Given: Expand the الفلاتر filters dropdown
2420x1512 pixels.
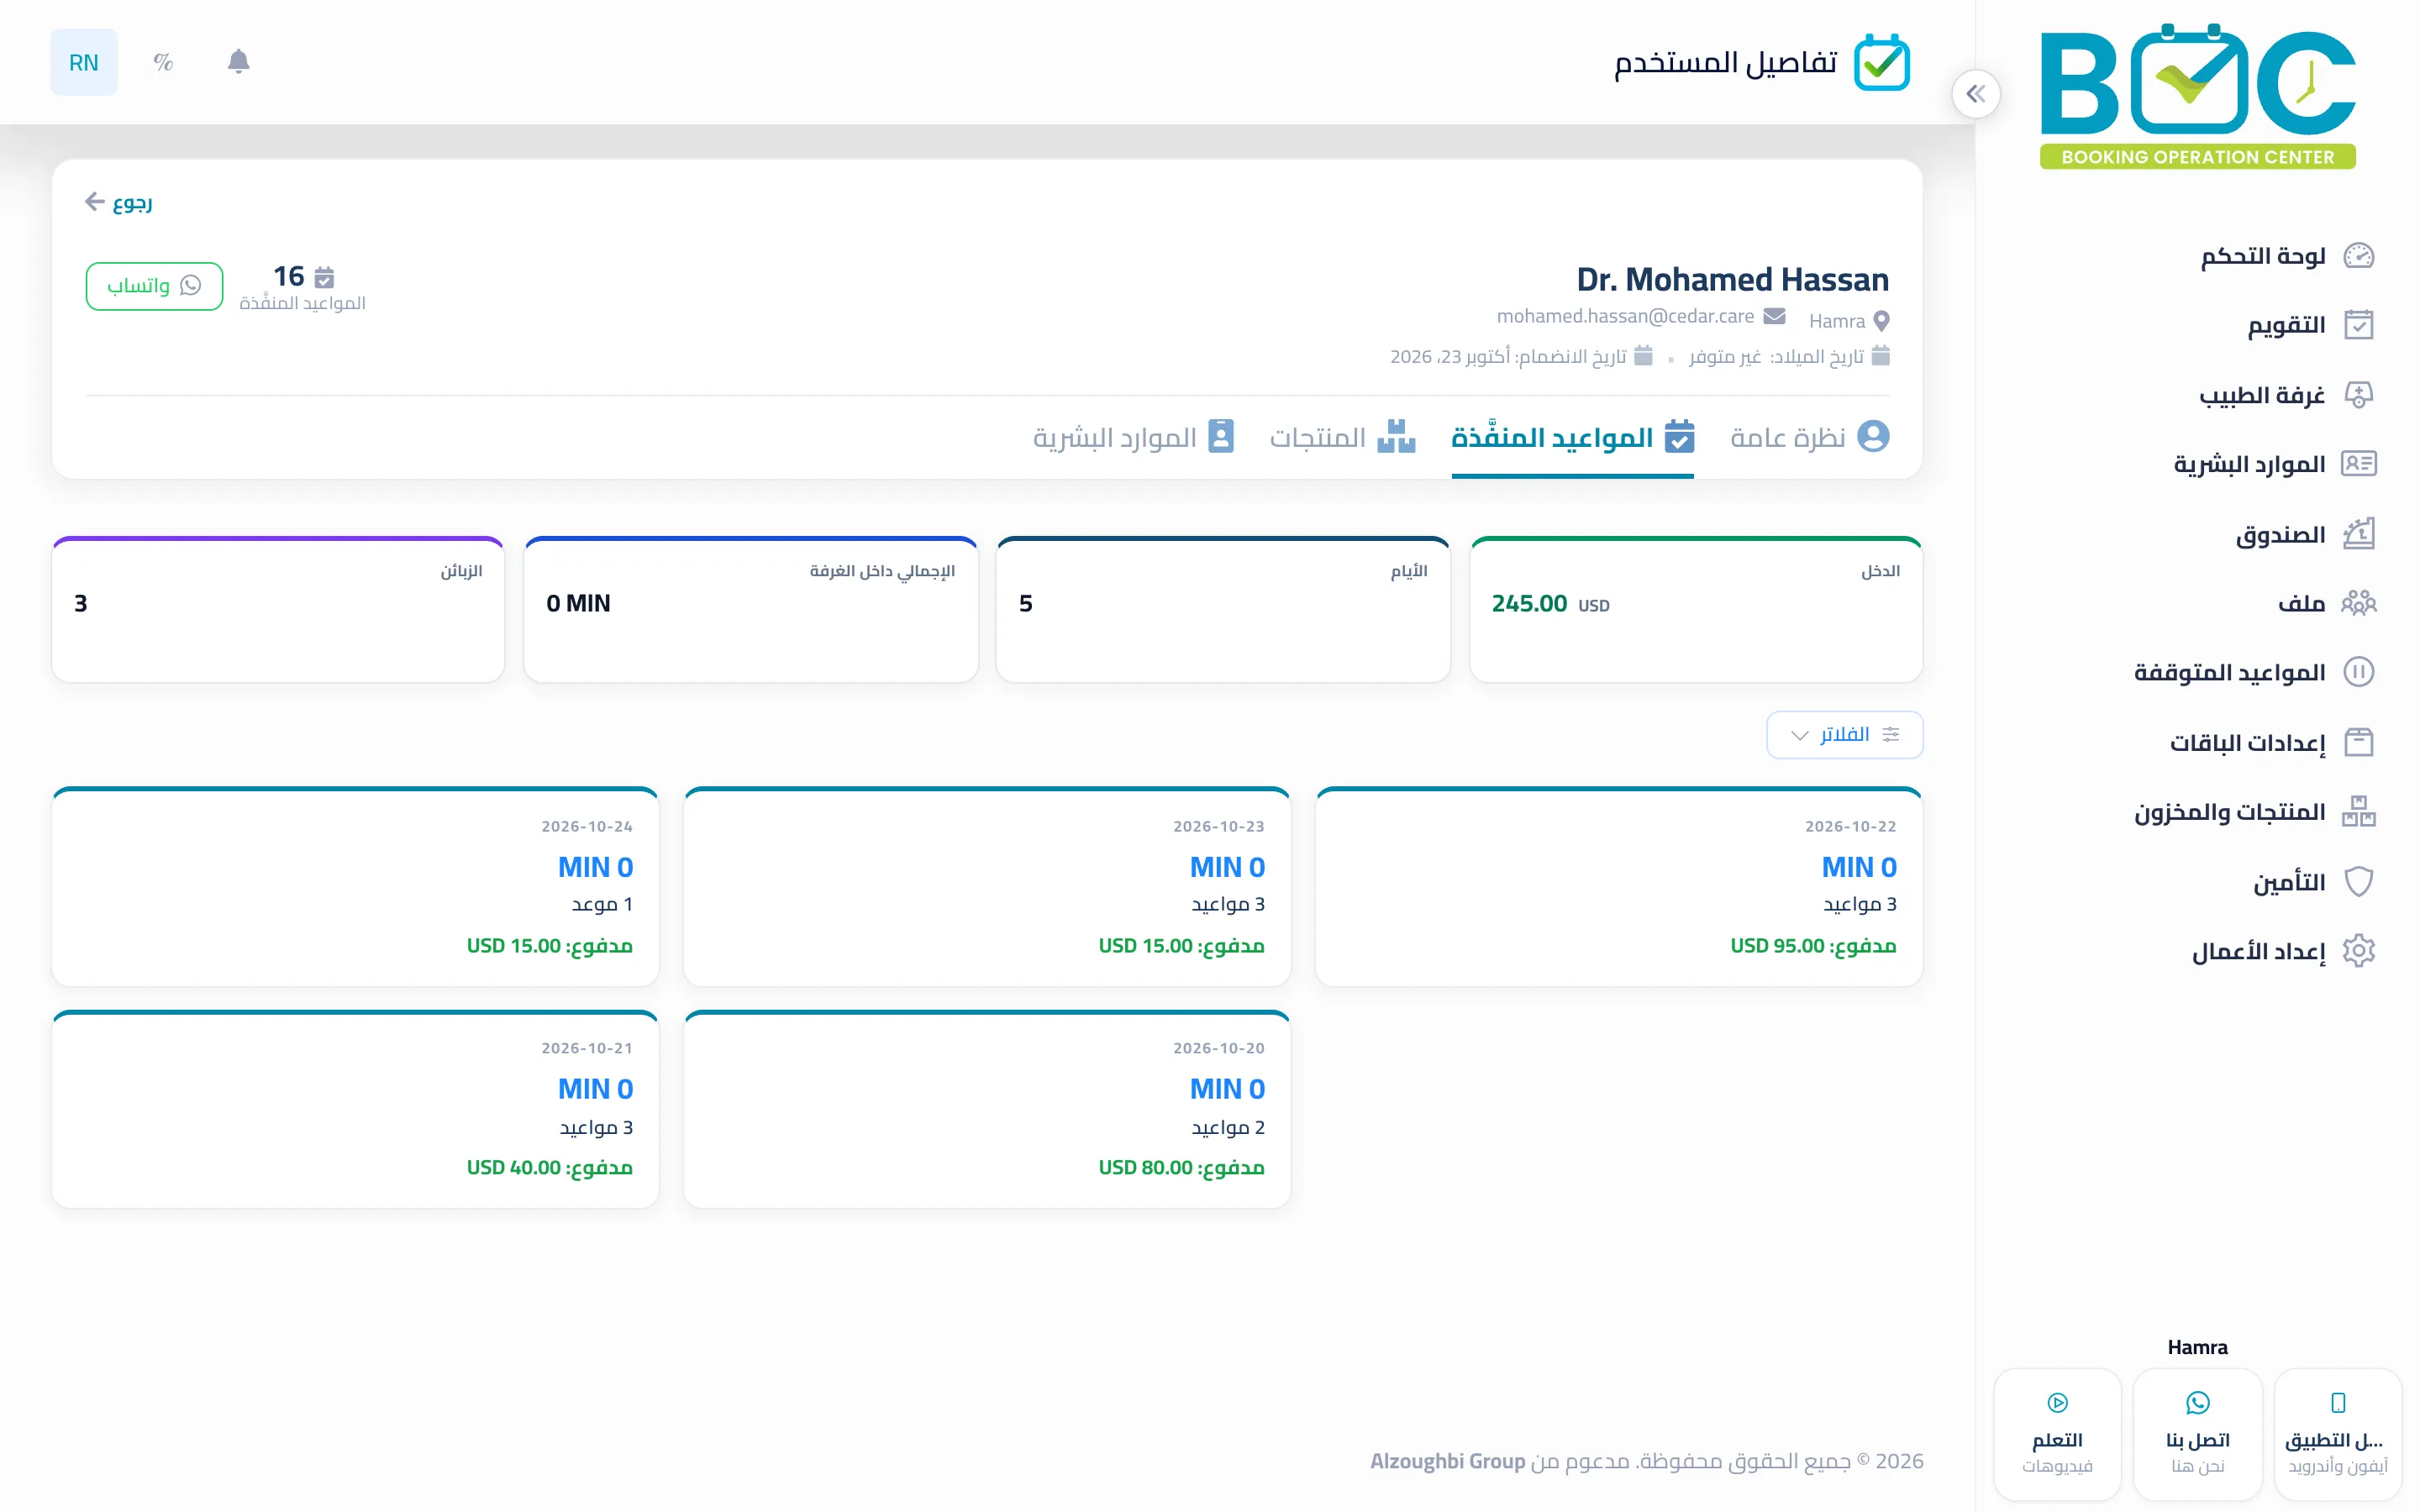Looking at the screenshot, I should pos(1844,735).
